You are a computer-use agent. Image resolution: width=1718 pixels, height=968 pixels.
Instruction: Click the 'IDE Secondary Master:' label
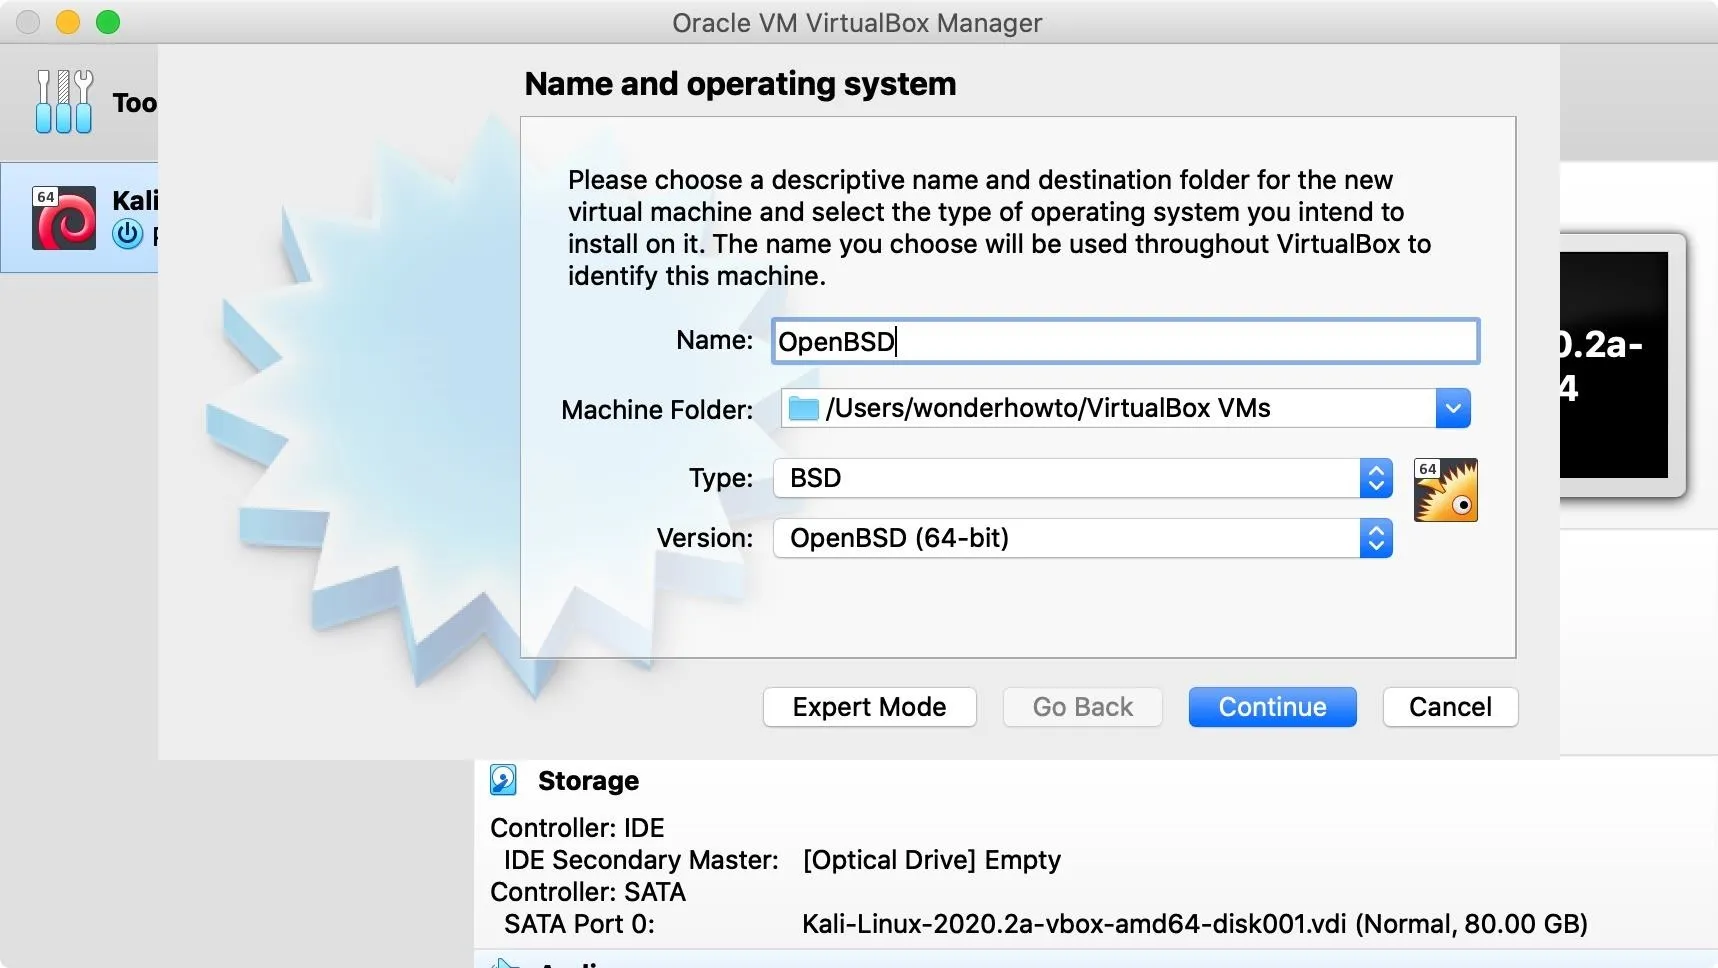(x=641, y=860)
